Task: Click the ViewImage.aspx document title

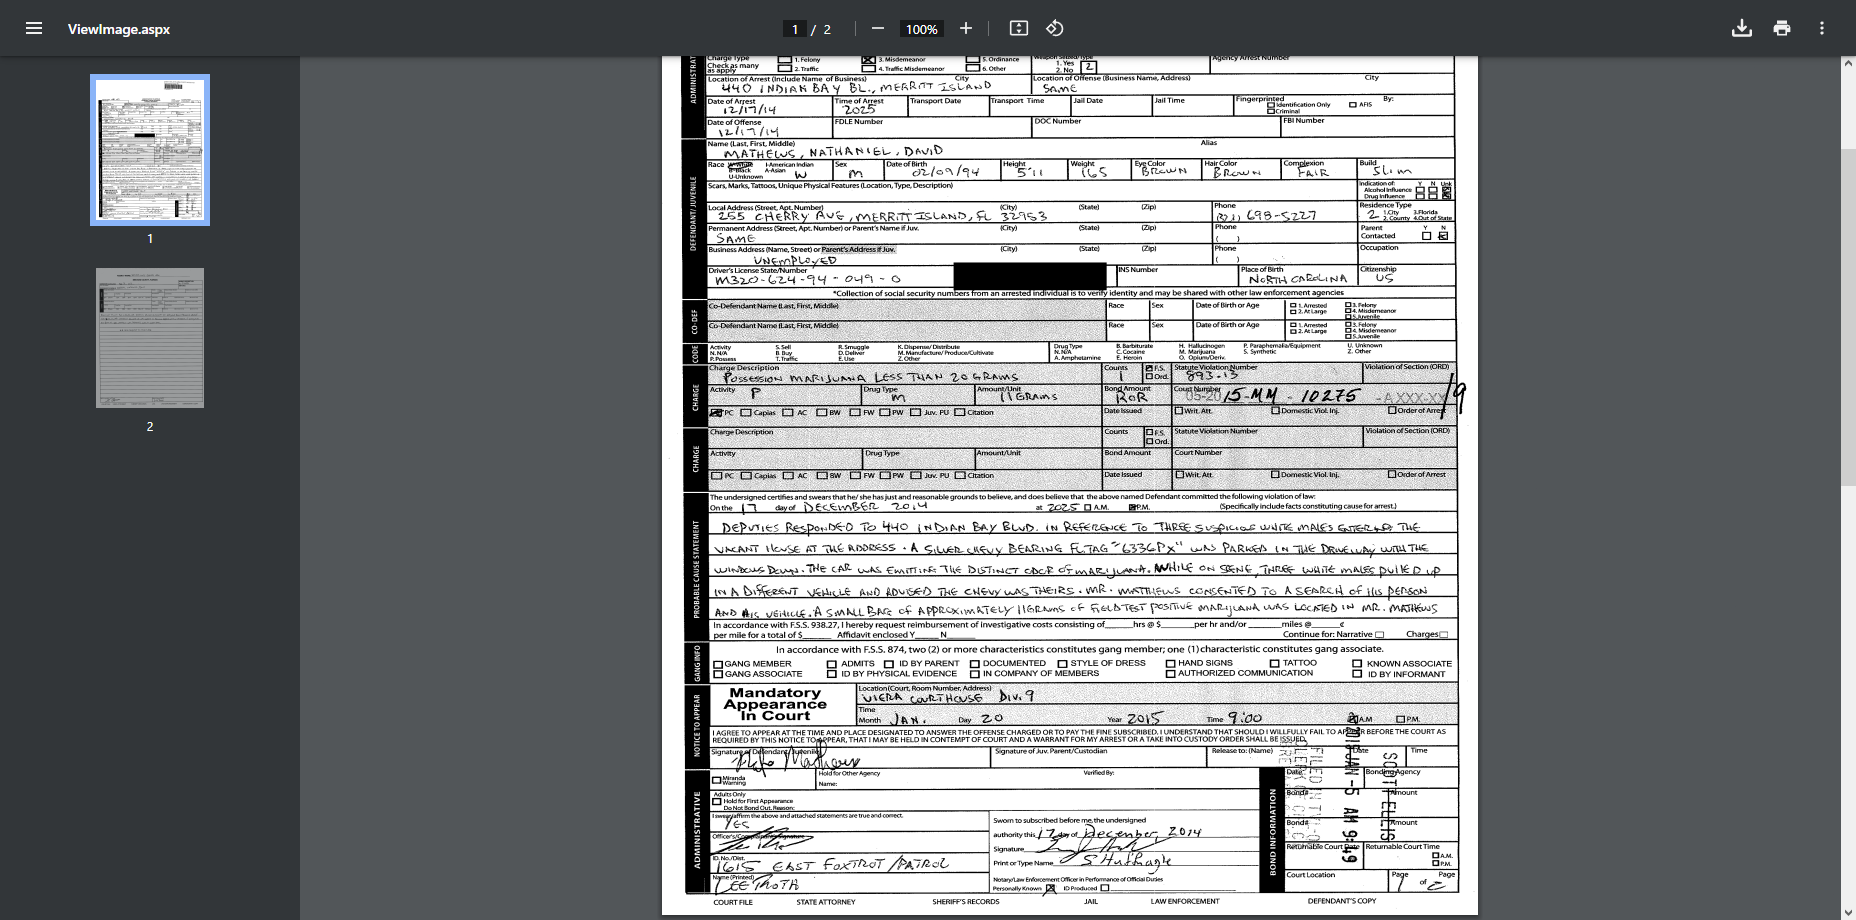Action: coord(118,29)
